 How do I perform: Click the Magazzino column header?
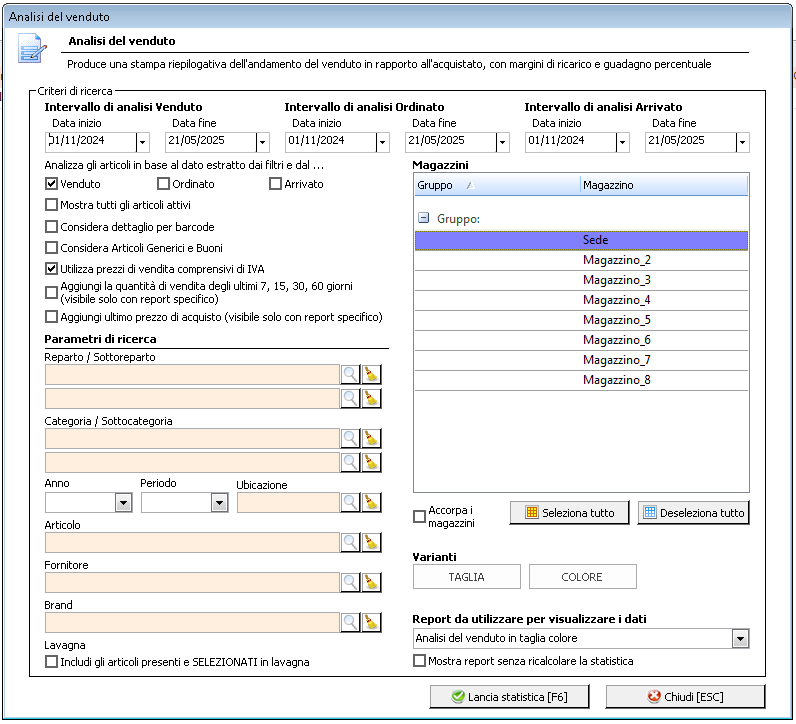(664, 185)
